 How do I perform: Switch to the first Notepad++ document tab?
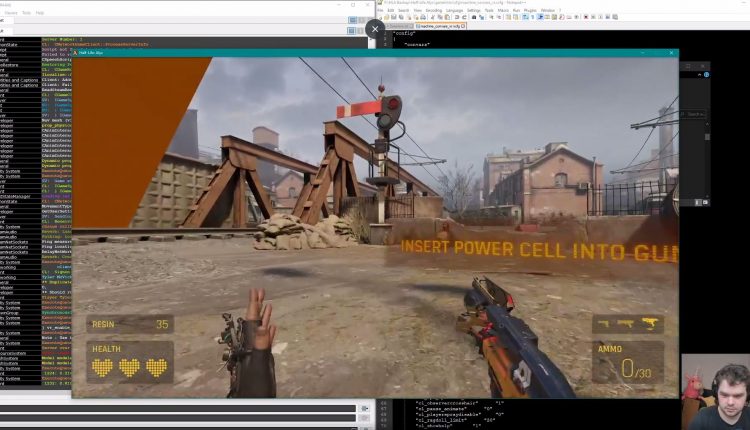pos(399,26)
